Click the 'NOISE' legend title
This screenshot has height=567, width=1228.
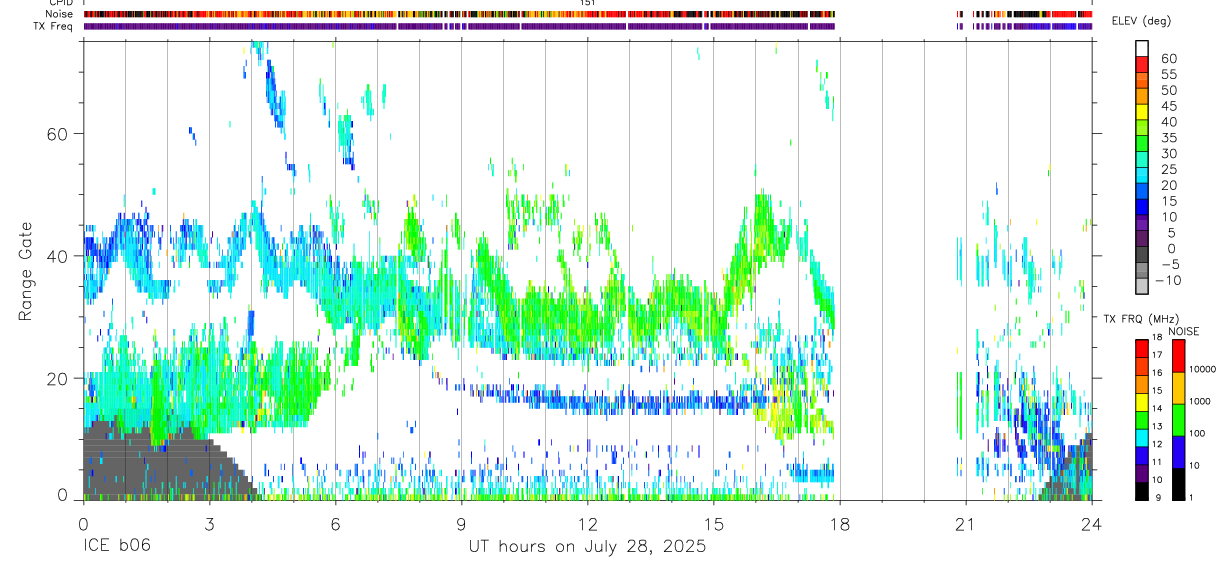[1183, 331]
